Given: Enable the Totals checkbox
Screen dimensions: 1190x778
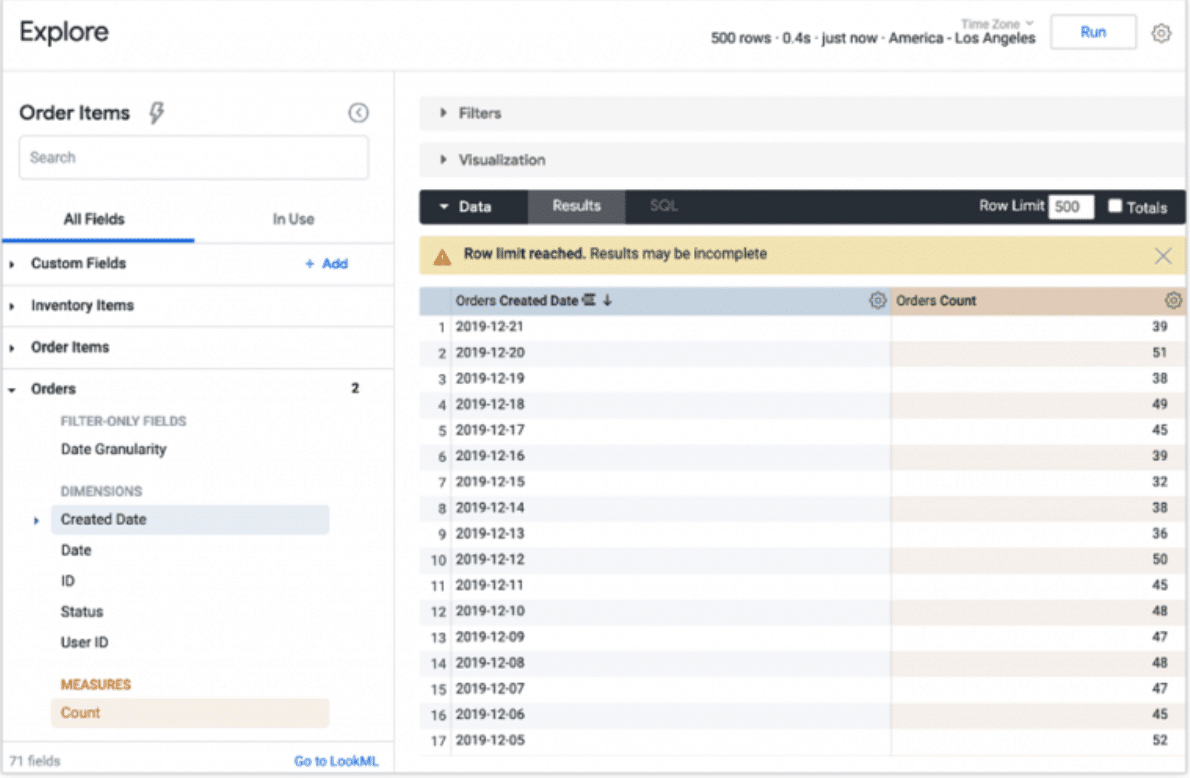Looking at the screenshot, I should (1115, 207).
